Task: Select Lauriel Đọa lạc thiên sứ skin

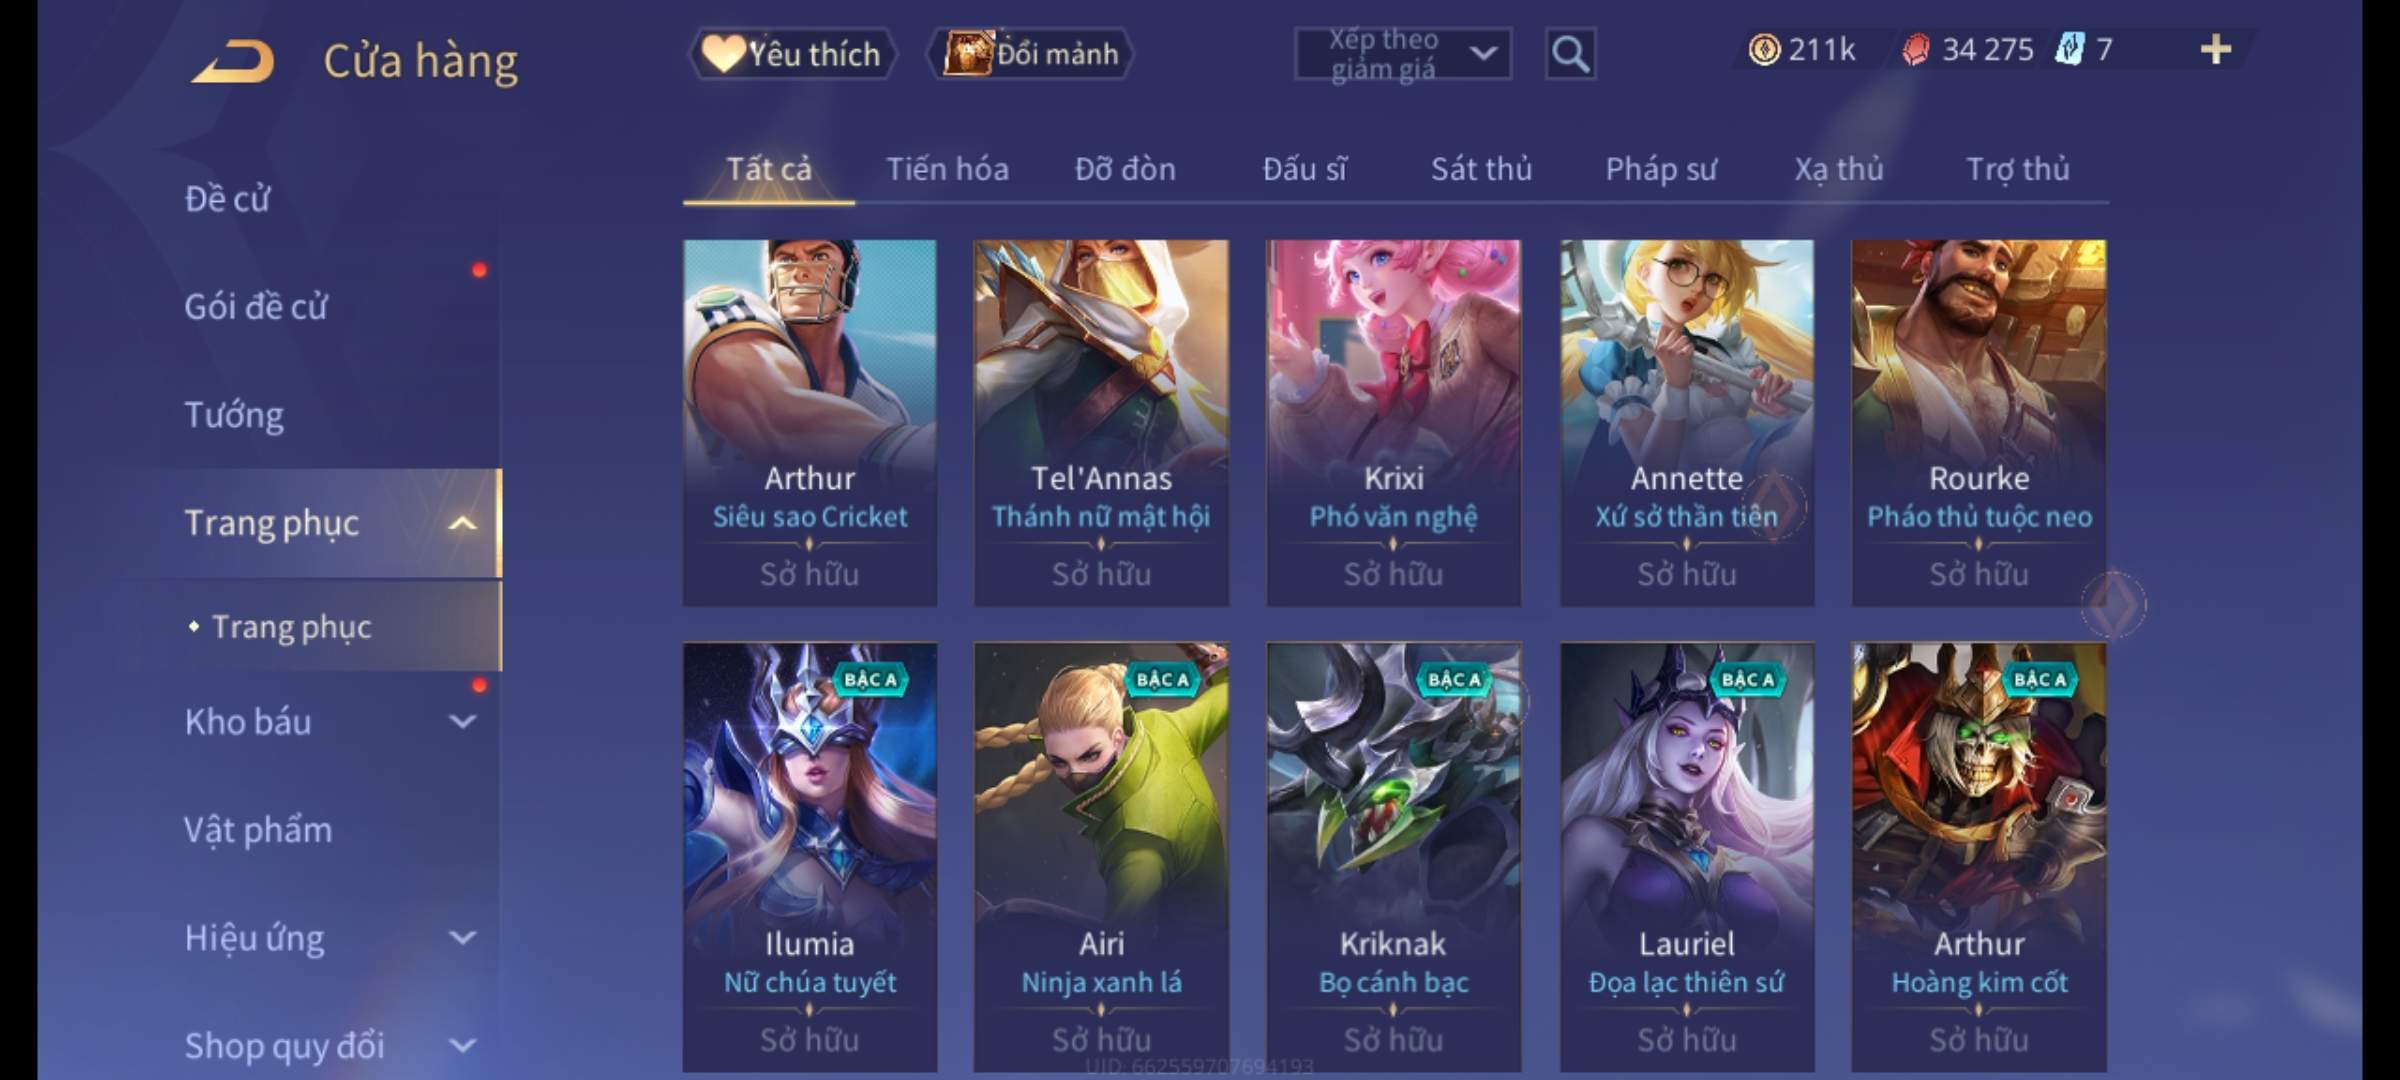Action: click(1686, 857)
